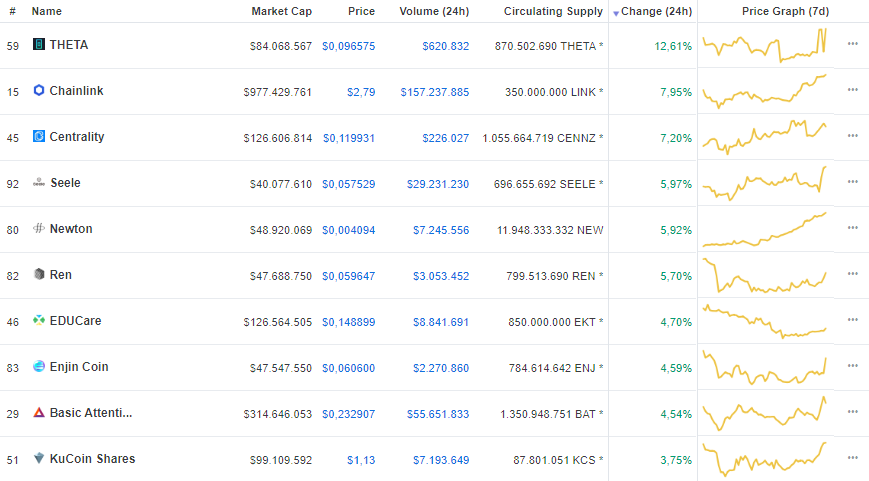Viewport: 869px width, 481px height.
Task: Click the Enjin Coin logo icon
Action: 39,366
